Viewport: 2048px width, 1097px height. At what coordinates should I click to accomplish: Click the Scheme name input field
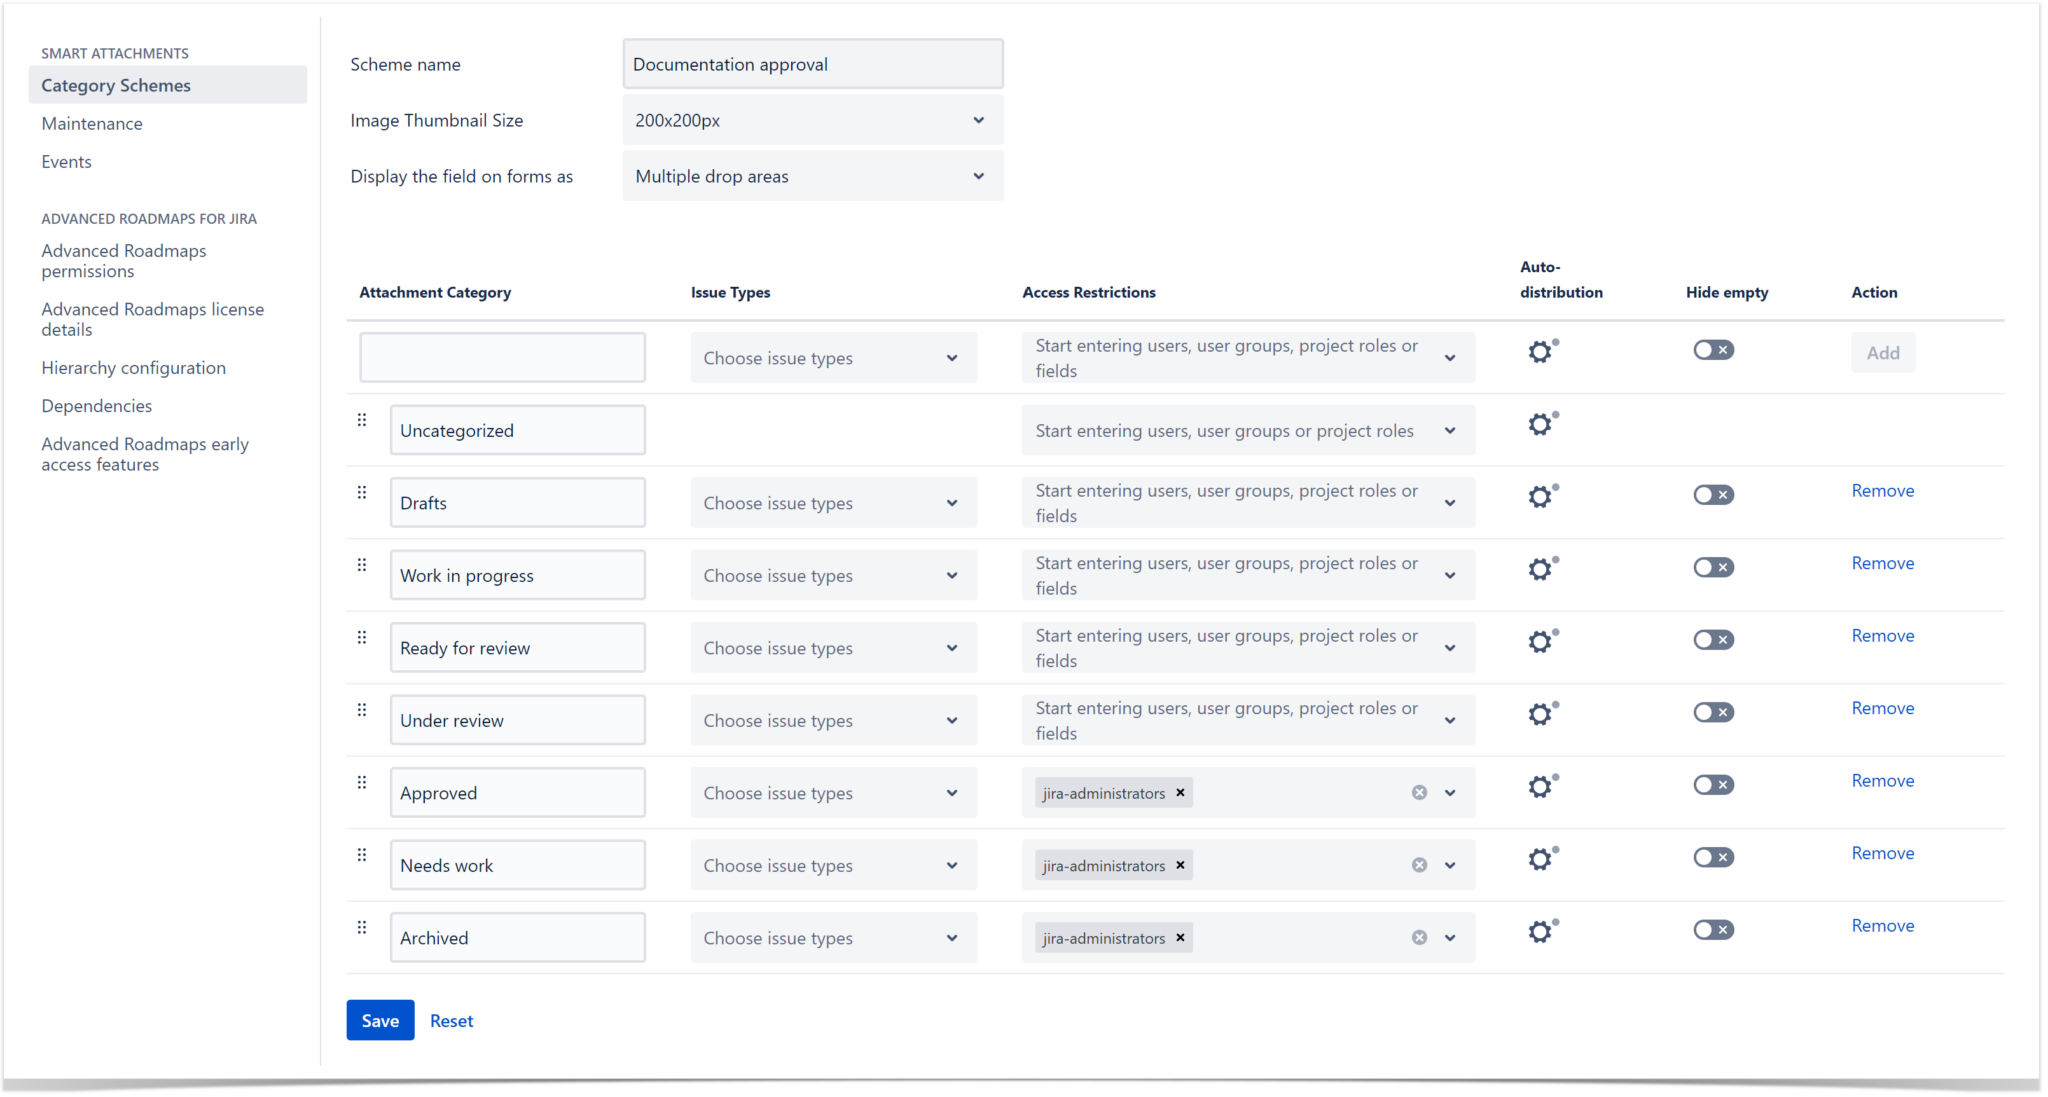point(812,63)
